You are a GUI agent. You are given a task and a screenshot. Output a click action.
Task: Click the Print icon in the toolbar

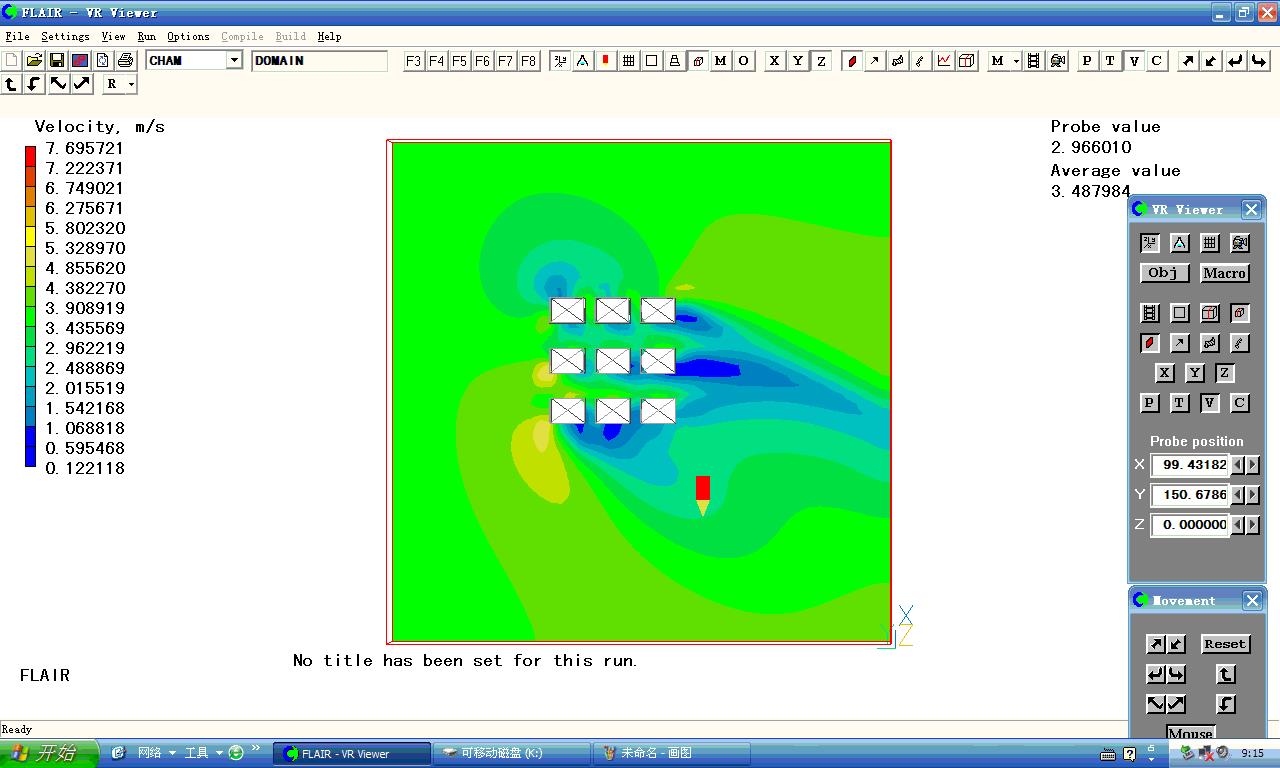point(125,61)
